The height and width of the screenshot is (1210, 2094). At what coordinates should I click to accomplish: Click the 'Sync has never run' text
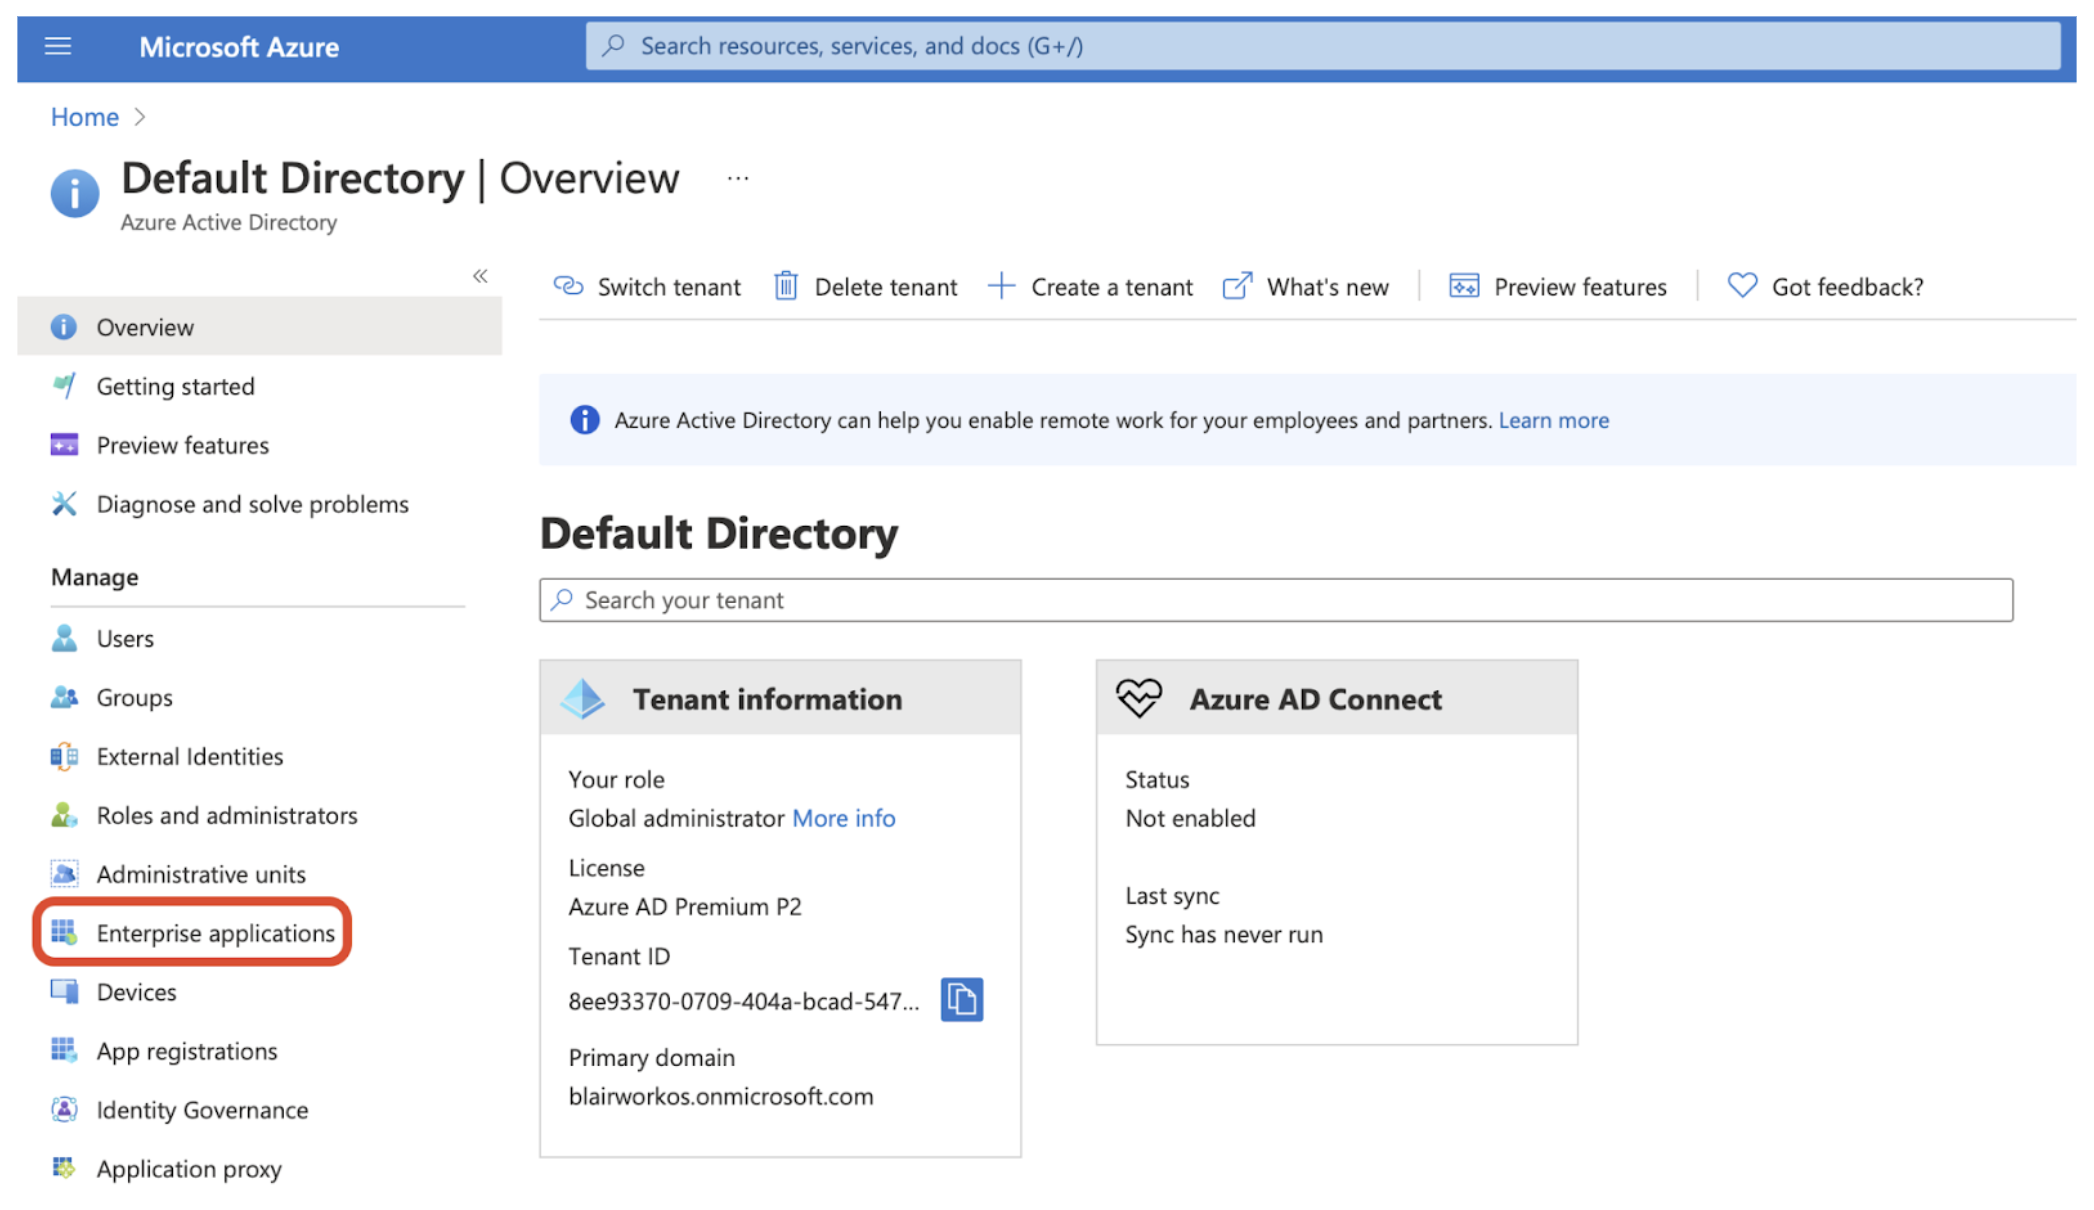click(1224, 934)
